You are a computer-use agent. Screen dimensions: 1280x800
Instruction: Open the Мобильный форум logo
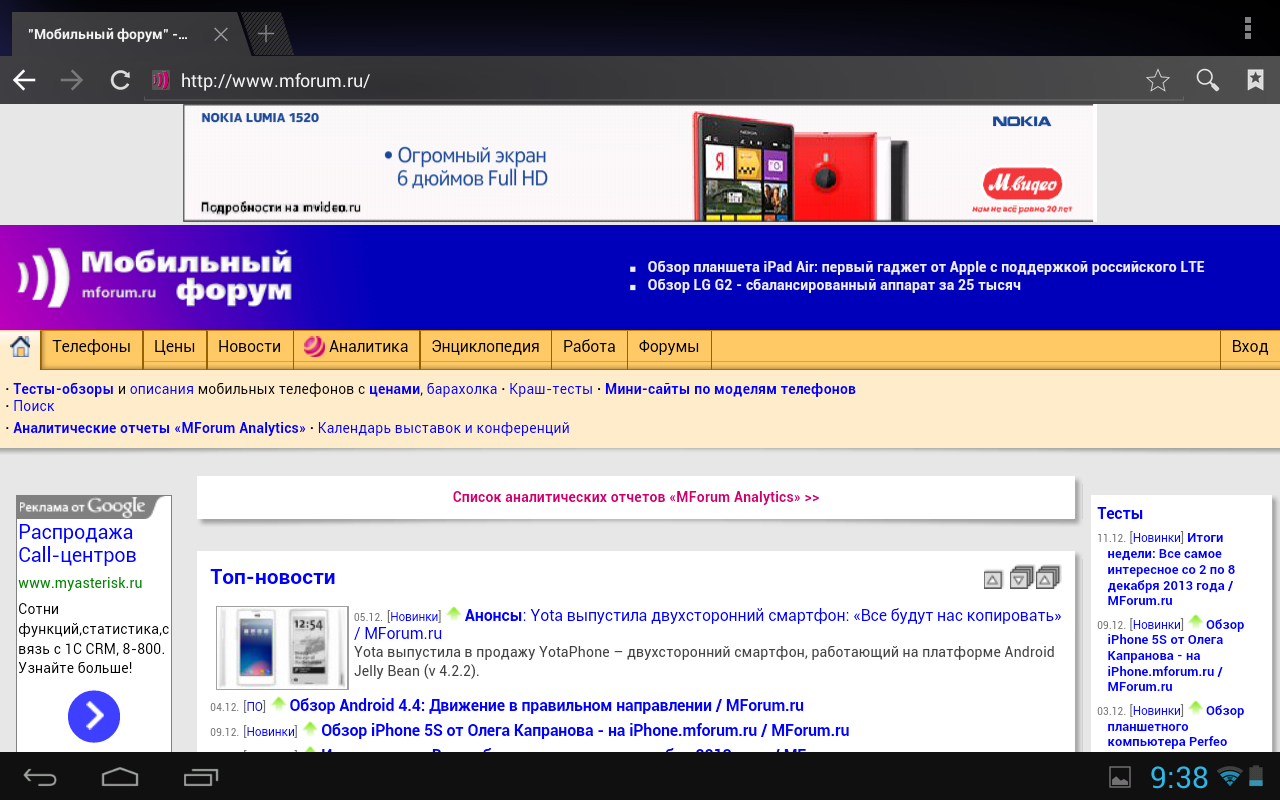[x=154, y=277]
